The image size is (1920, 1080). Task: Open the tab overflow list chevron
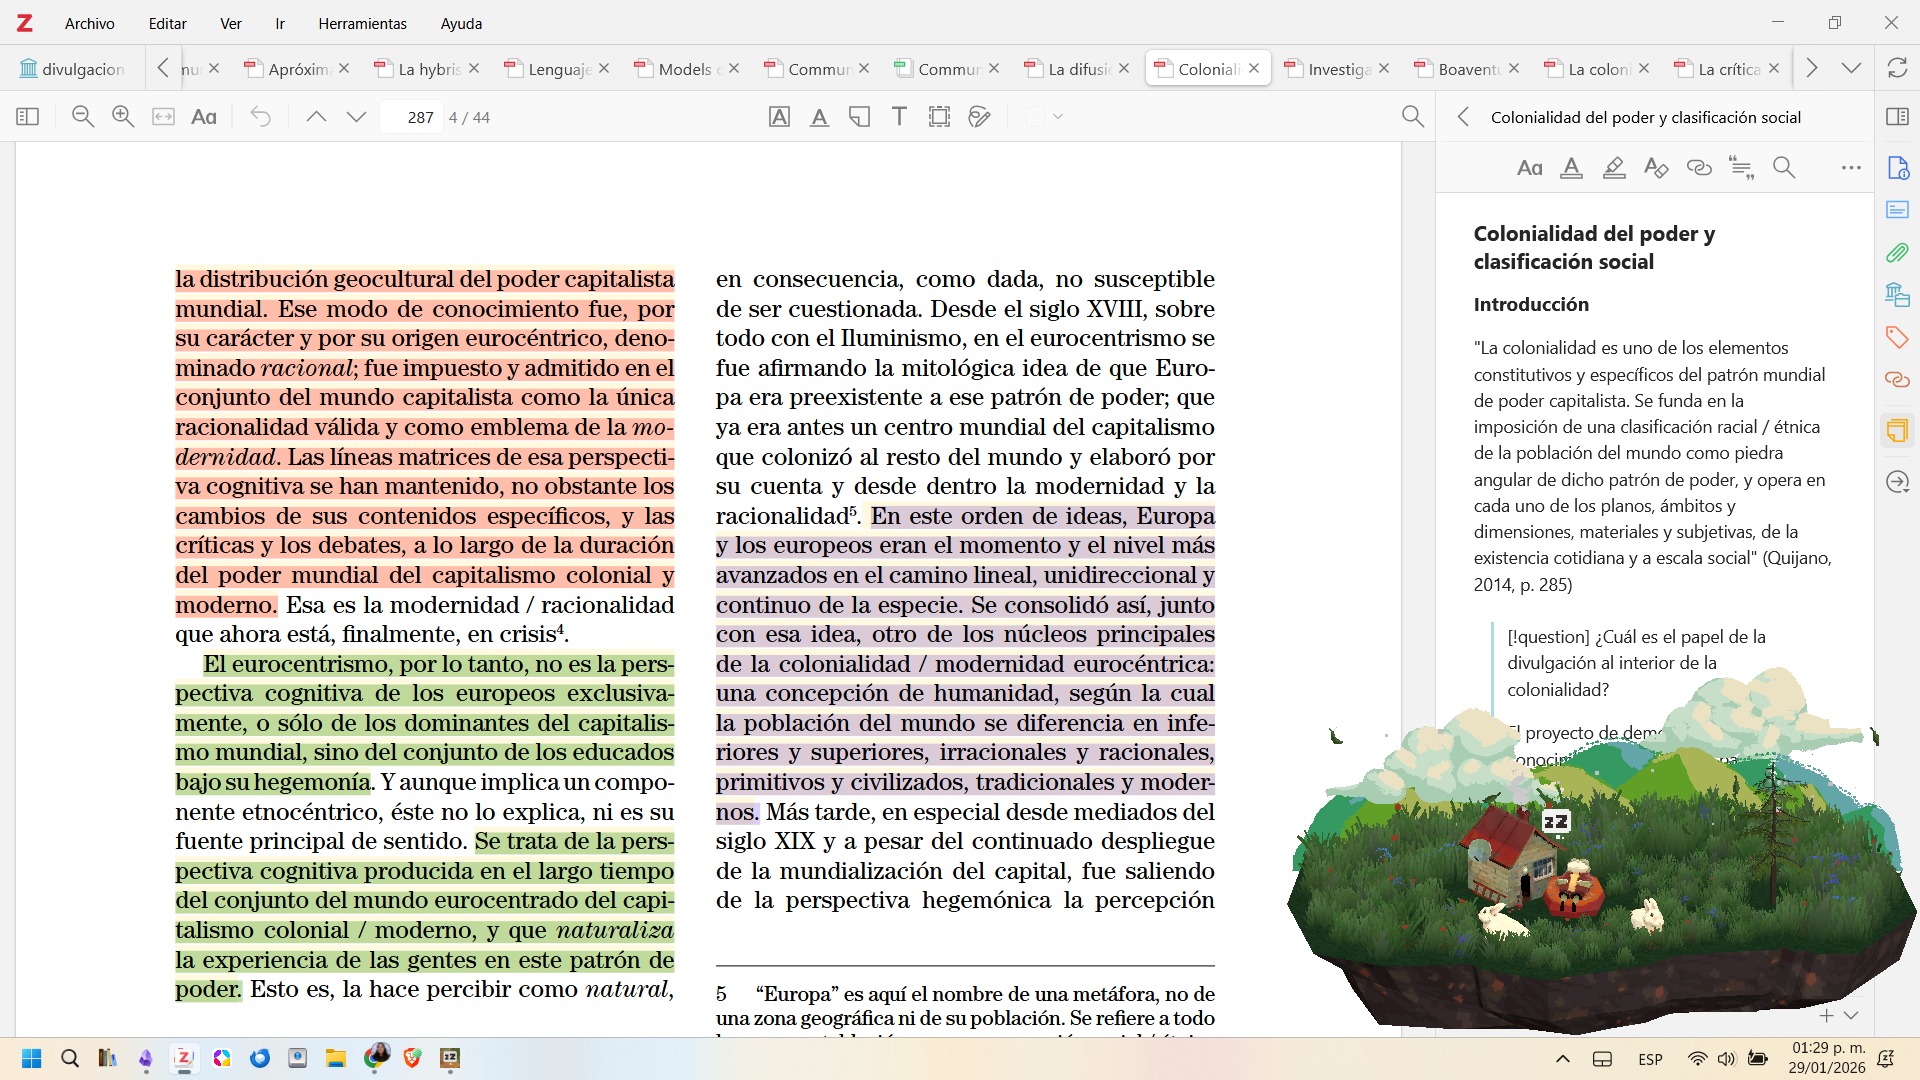[1853, 68]
